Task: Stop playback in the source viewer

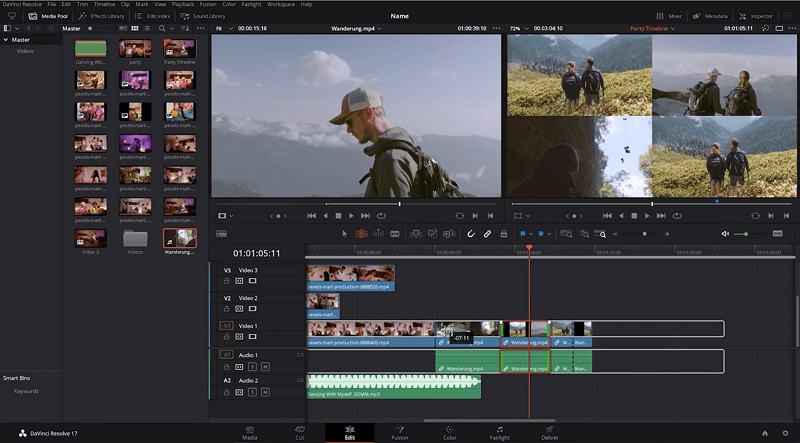Action: 338,216
